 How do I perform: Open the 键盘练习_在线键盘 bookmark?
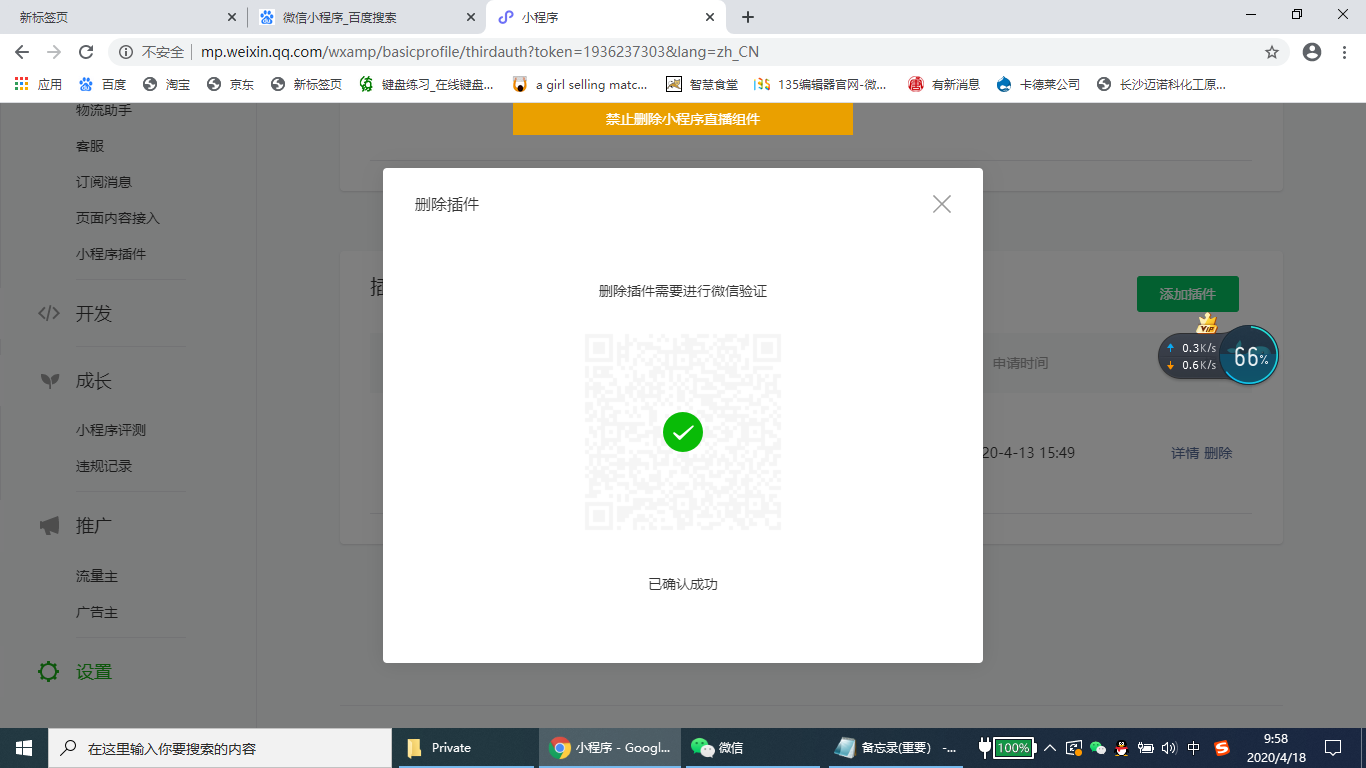click(426, 84)
